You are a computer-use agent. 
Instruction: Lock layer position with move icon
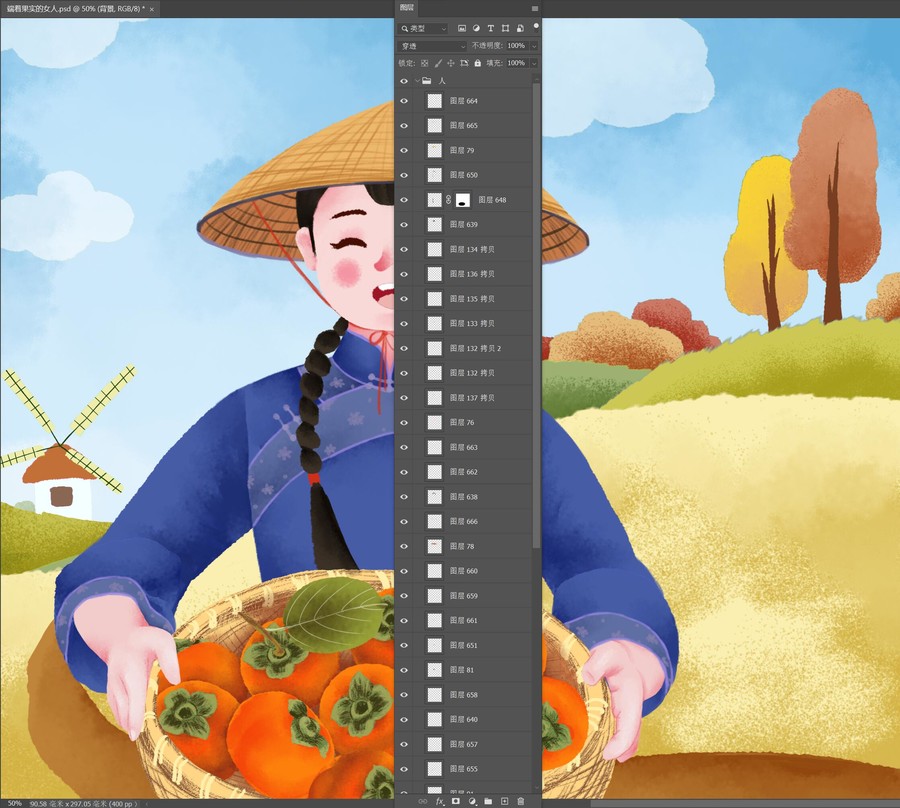pos(451,63)
